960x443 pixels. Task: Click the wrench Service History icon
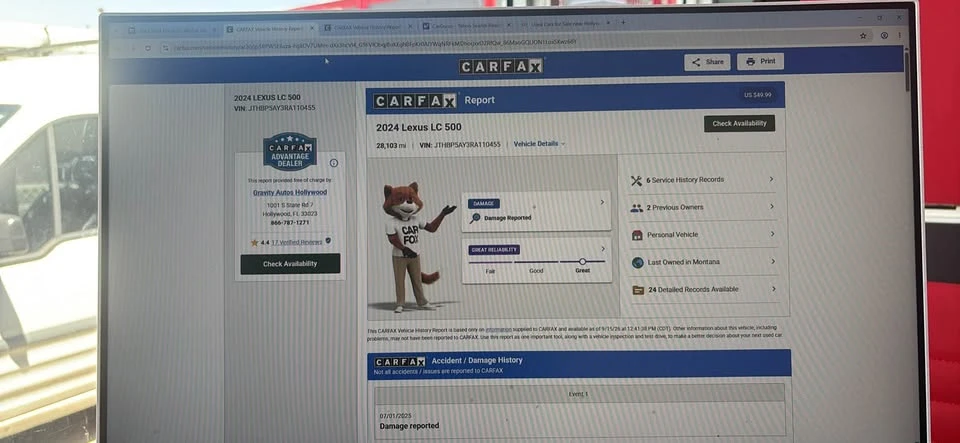tap(636, 181)
